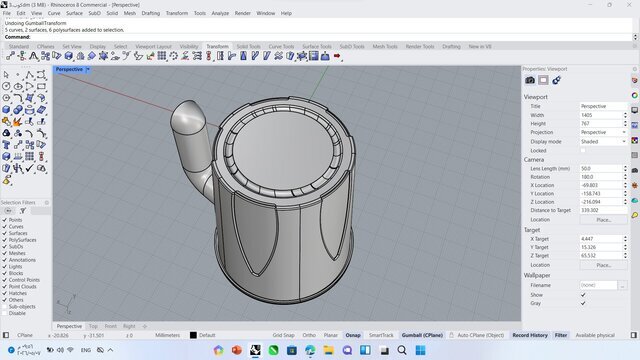This screenshot has height=360, width=640.
Task: Click the gear icon on the Properties panel header
Action: coord(635,69)
